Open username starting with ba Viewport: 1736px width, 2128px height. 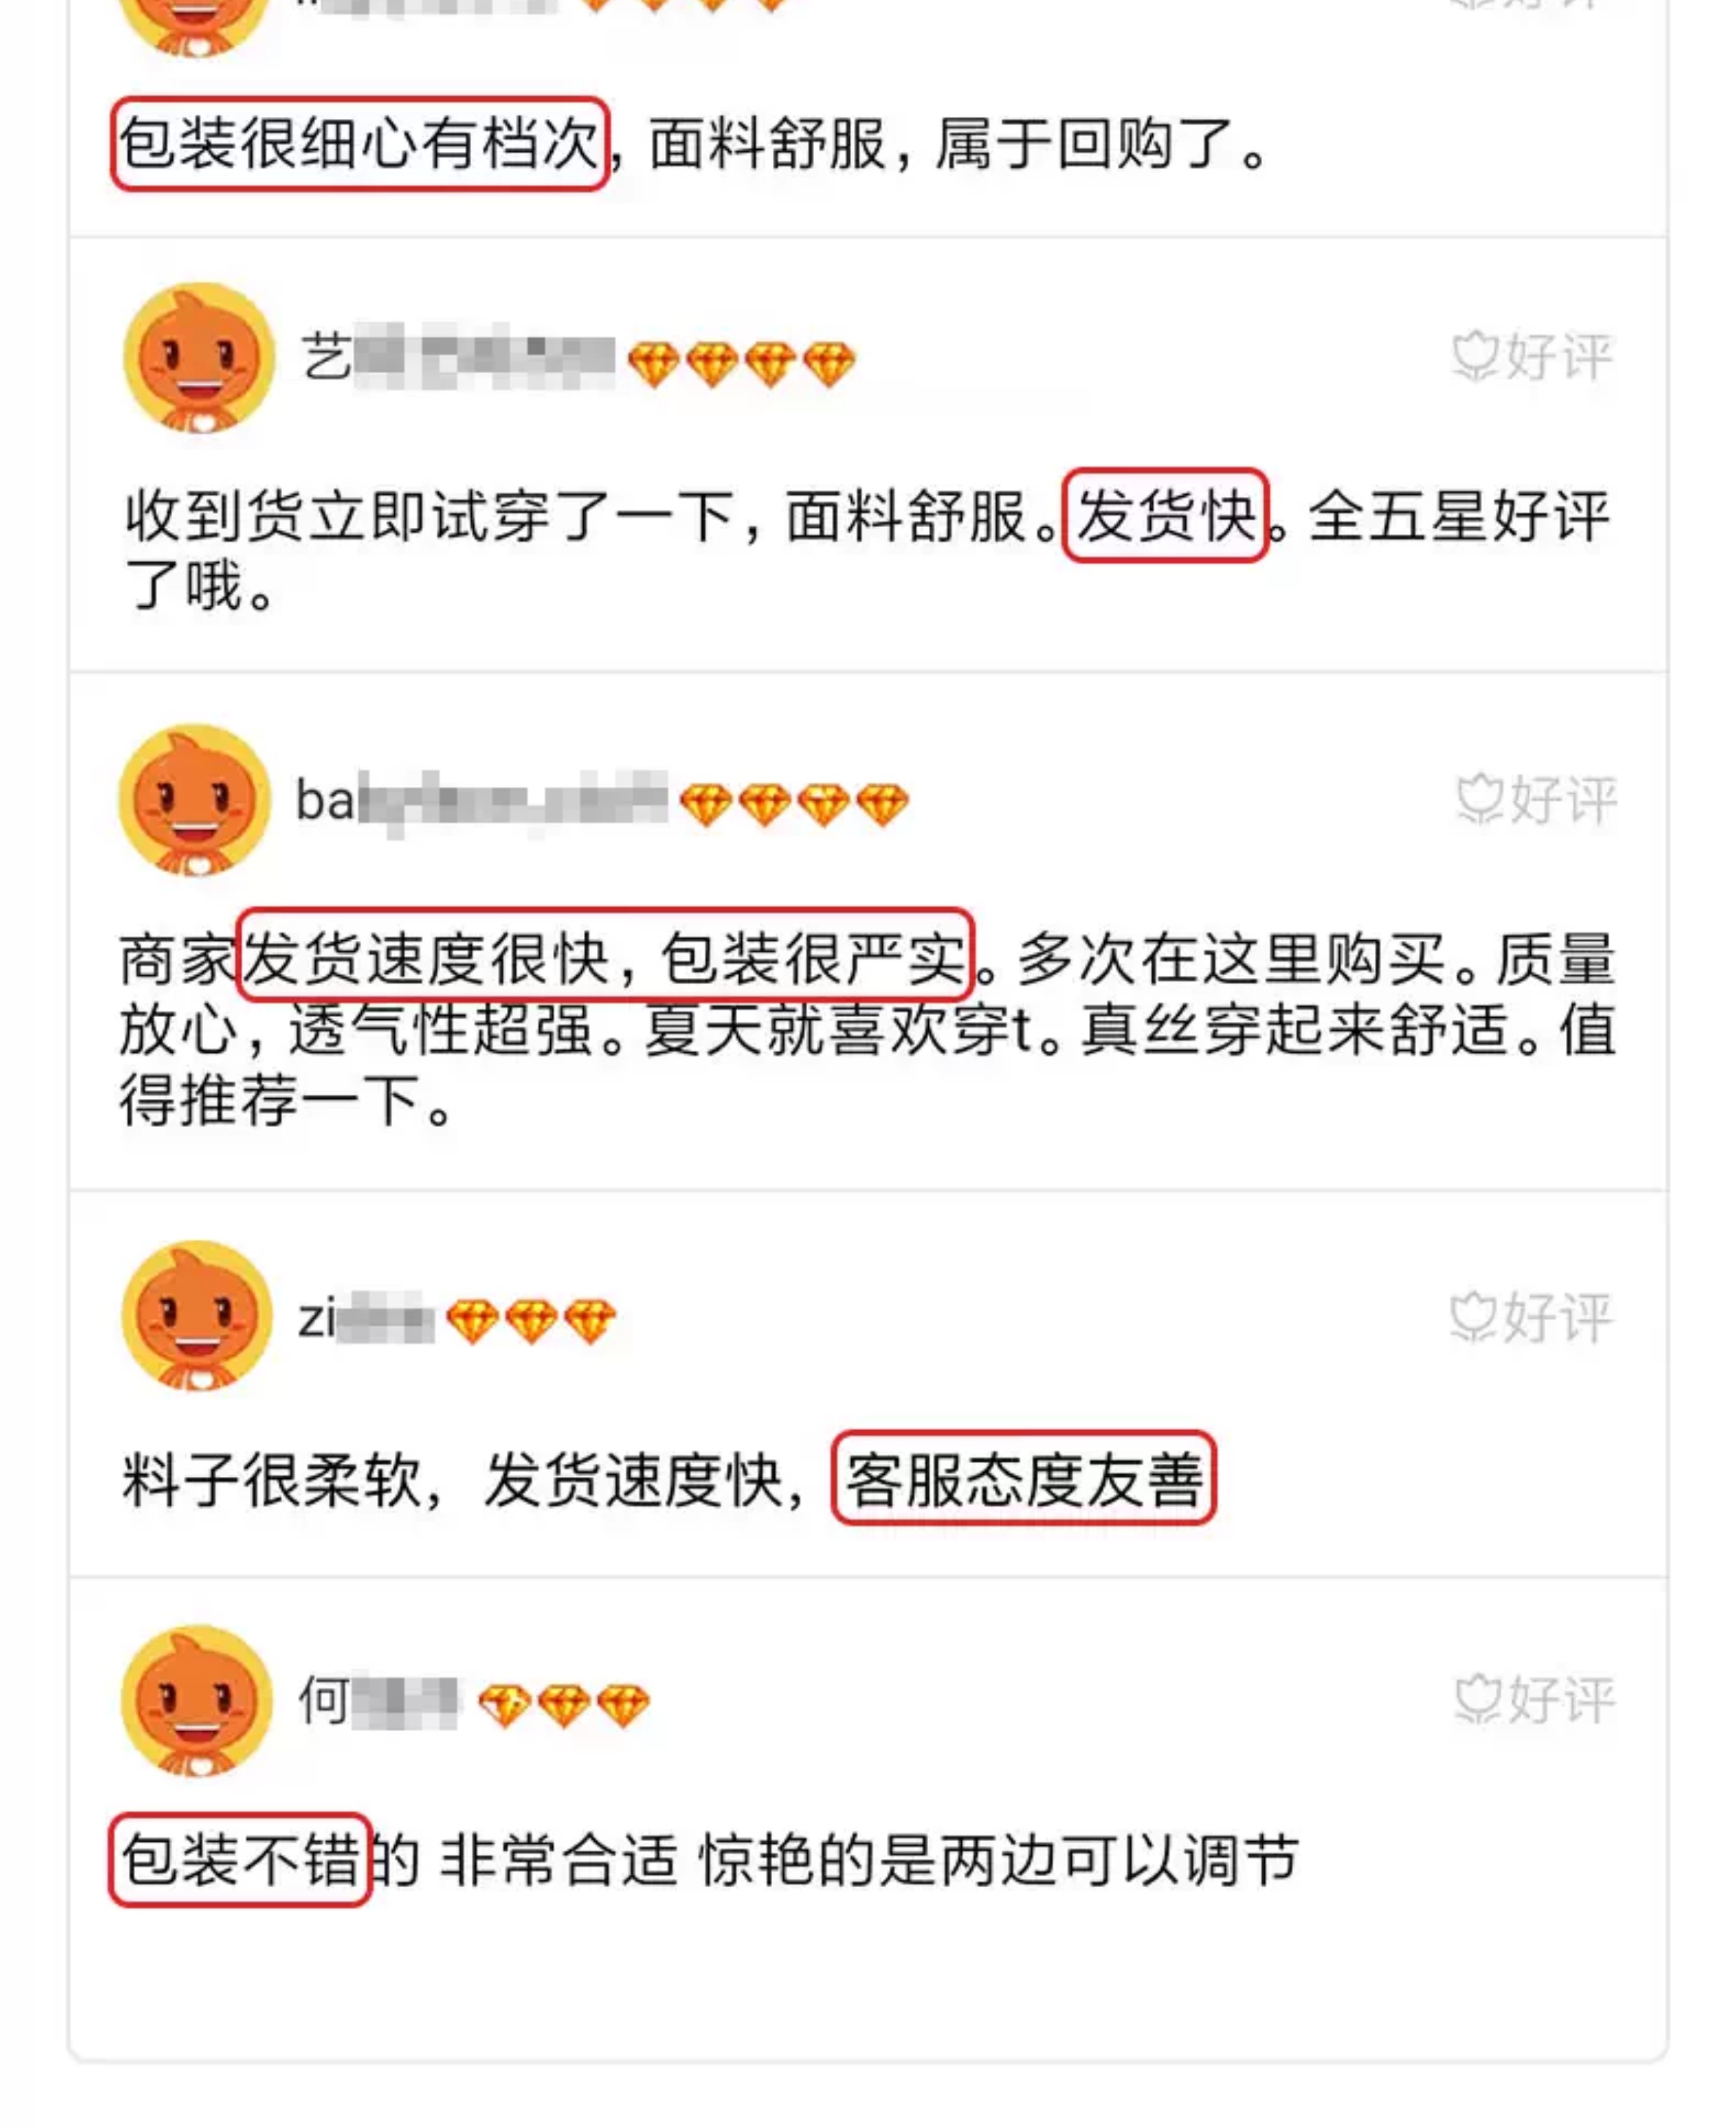(481, 801)
